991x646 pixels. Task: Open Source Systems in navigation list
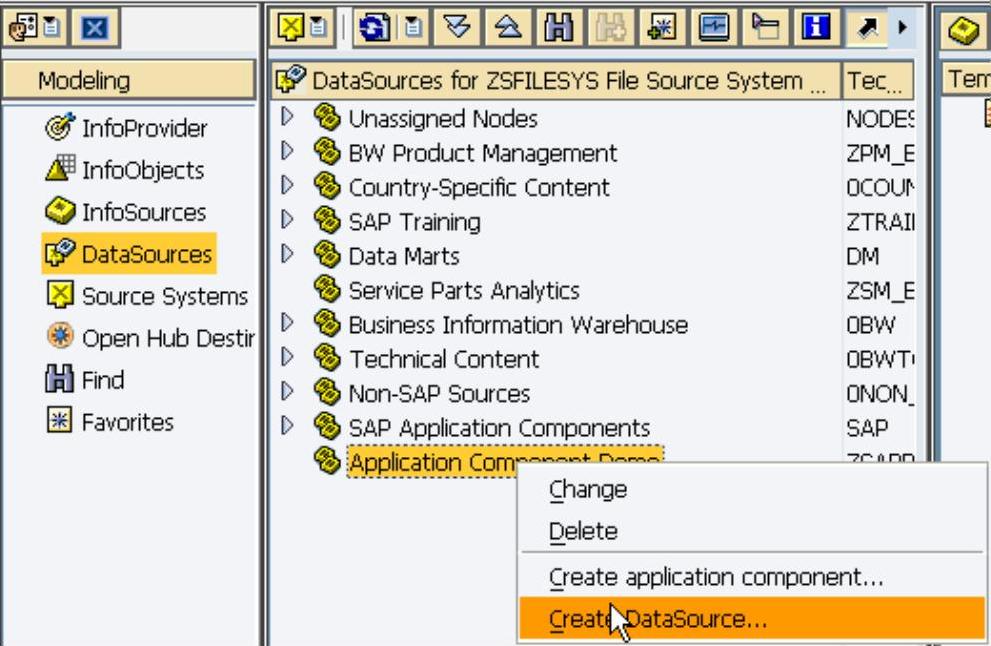tap(164, 296)
